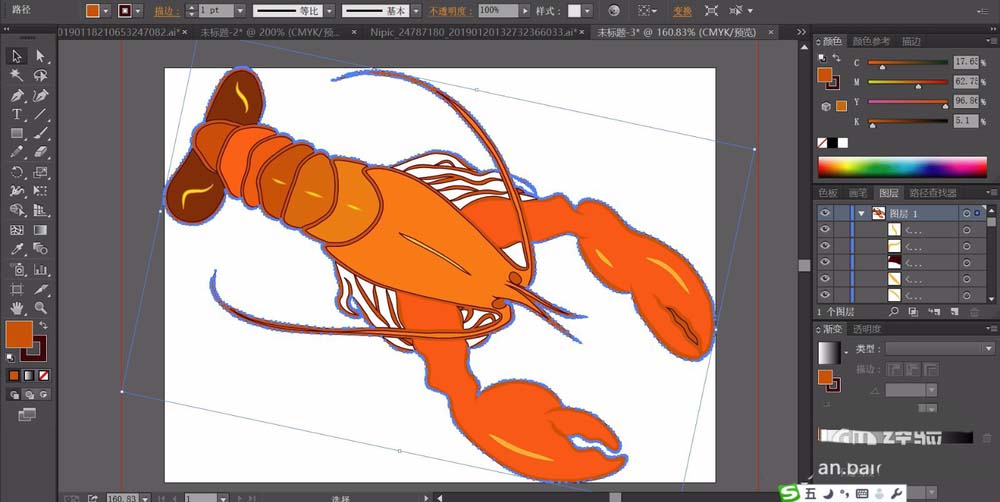Select the Blend tool
Image resolution: width=1000 pixels, height=502 pixels.
(x=40, y=249)
